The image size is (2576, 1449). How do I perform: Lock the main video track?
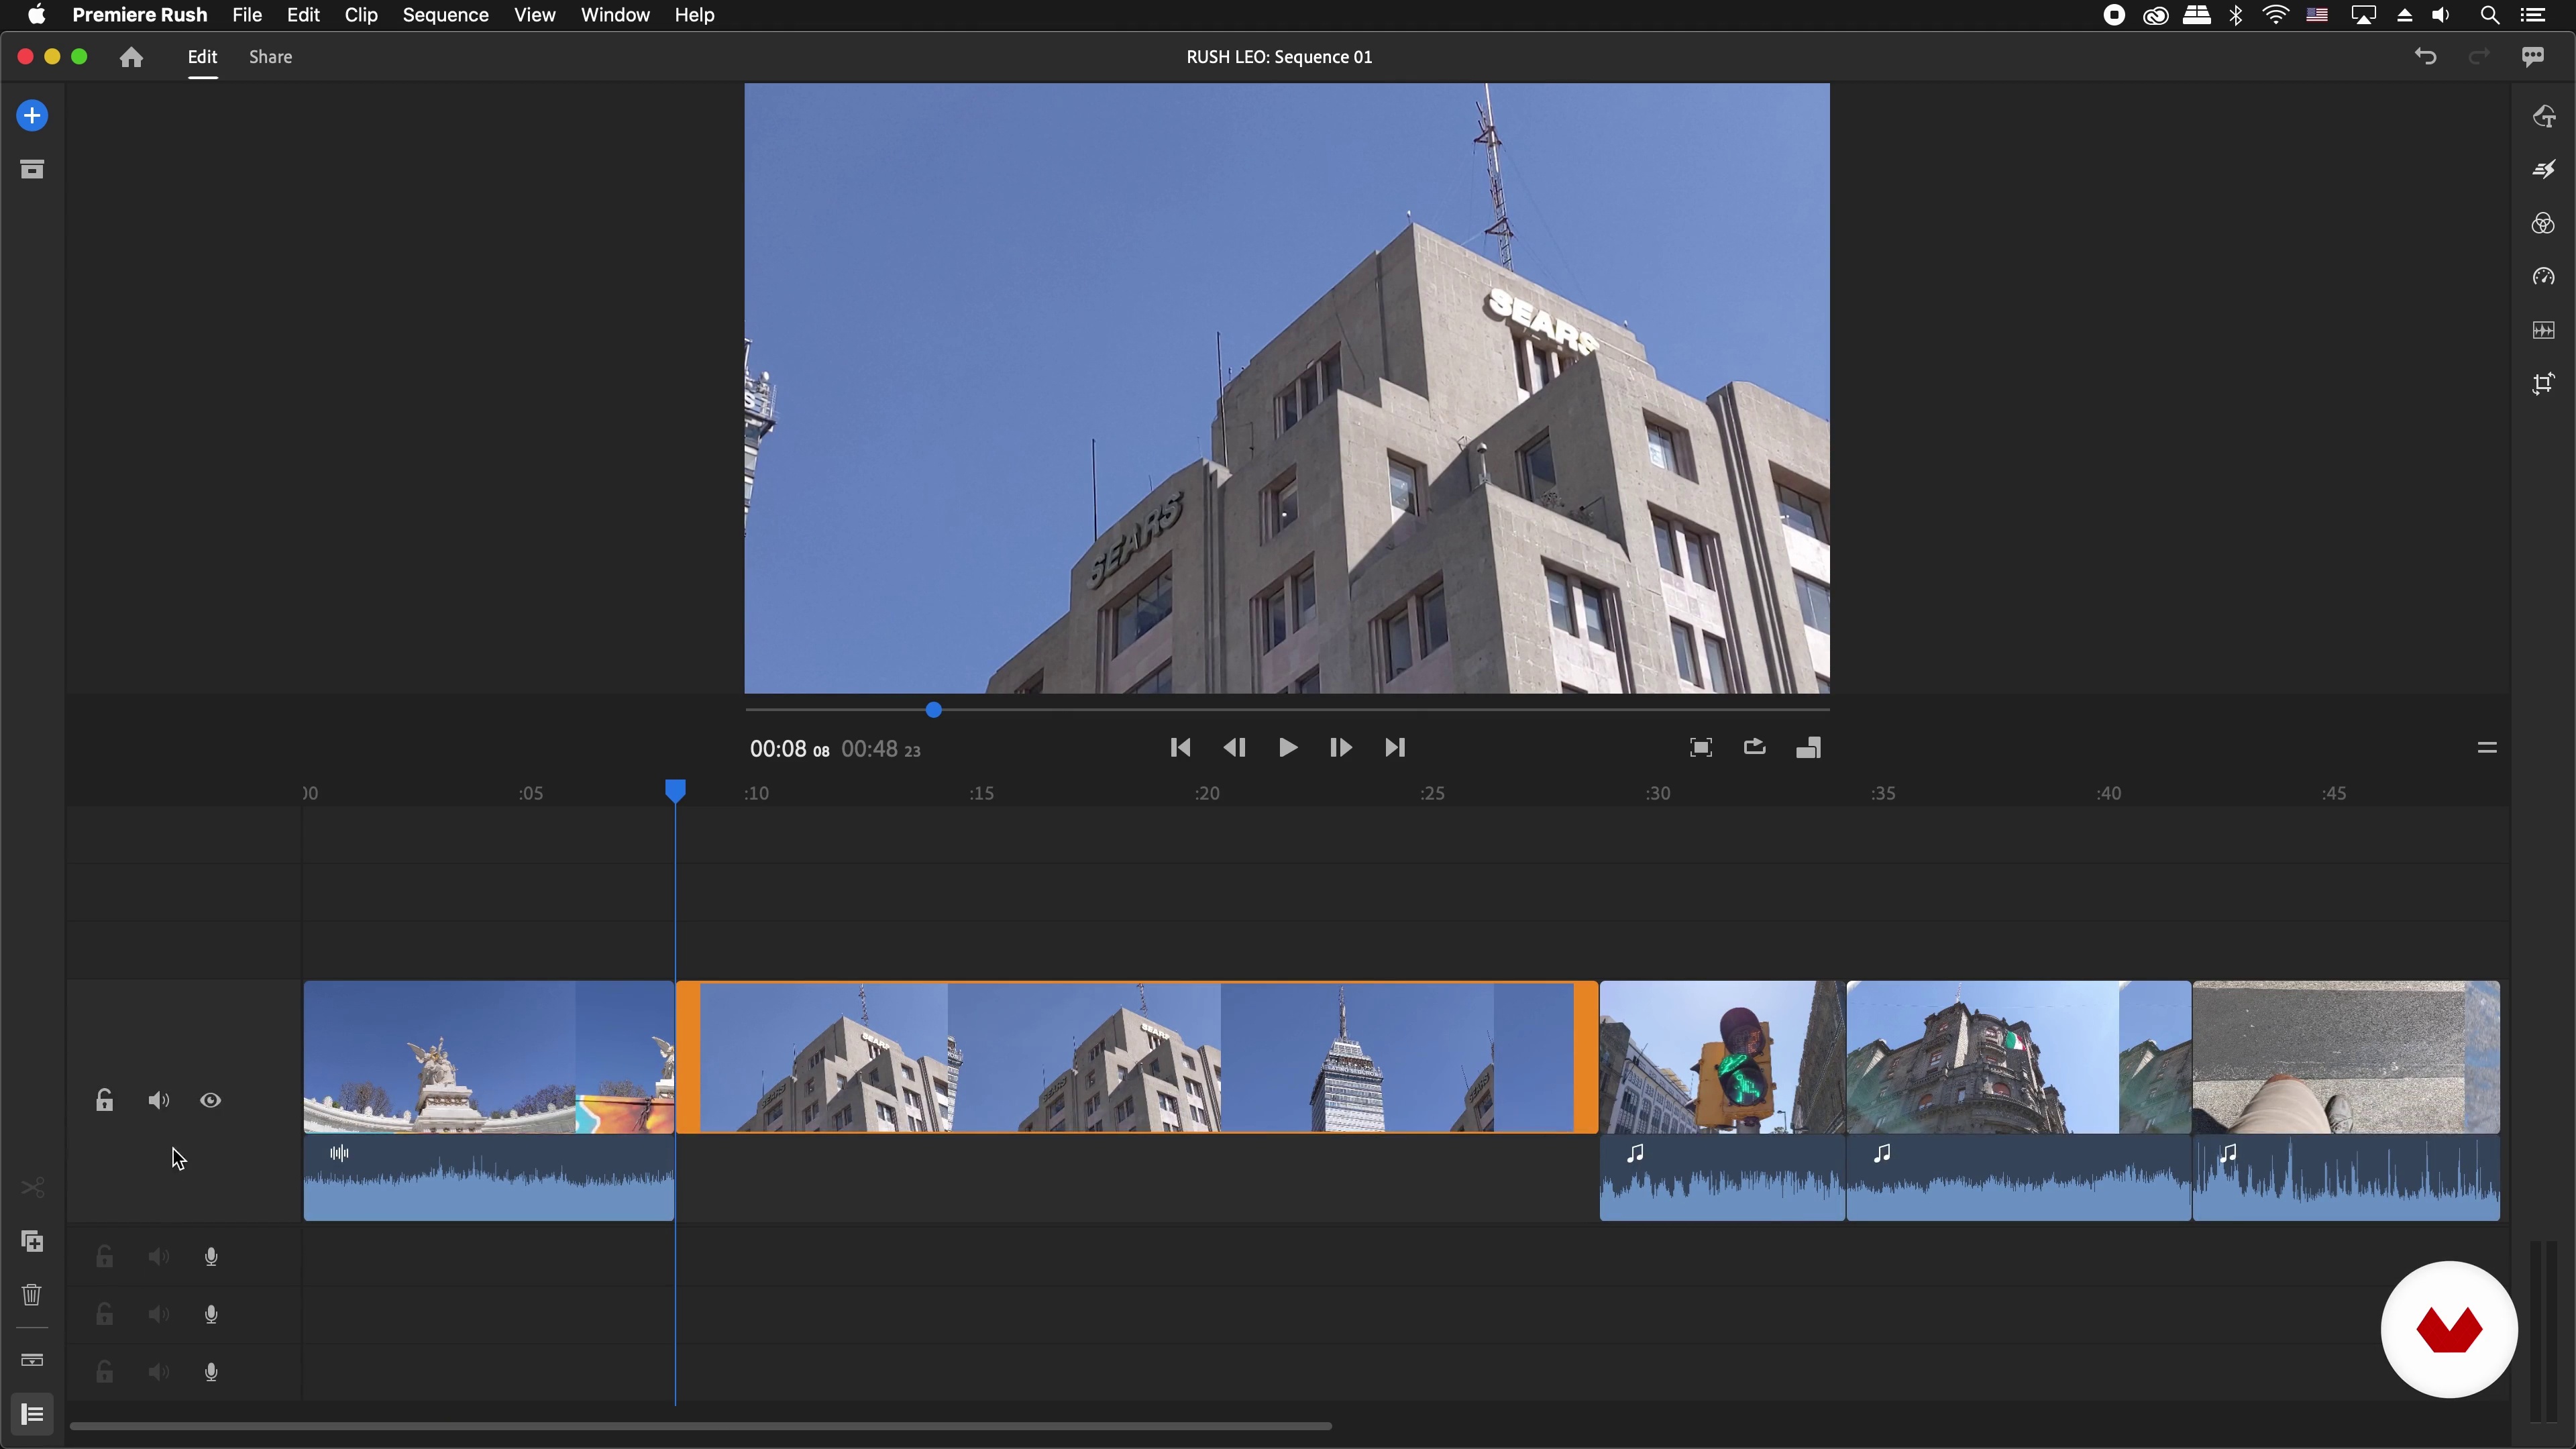pyautogui.click(x=104, y=1100)
